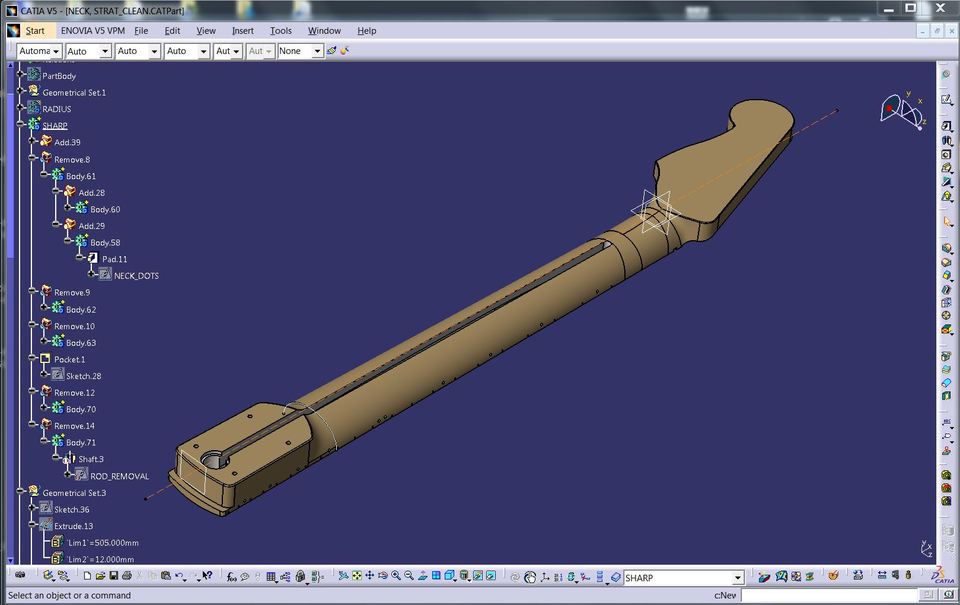This screenshot has width=960, height=605.
Task: Collapse the SHARP body node
Action: click(21, 124)
